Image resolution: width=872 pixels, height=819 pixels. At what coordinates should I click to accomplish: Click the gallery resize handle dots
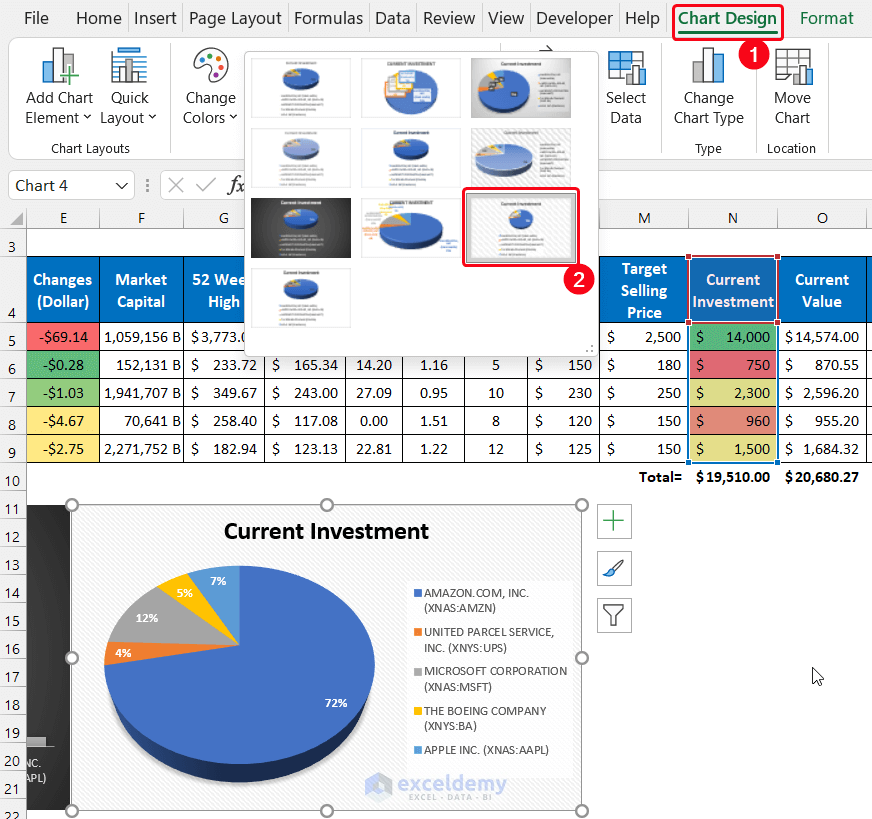click(x=590, y=349)
